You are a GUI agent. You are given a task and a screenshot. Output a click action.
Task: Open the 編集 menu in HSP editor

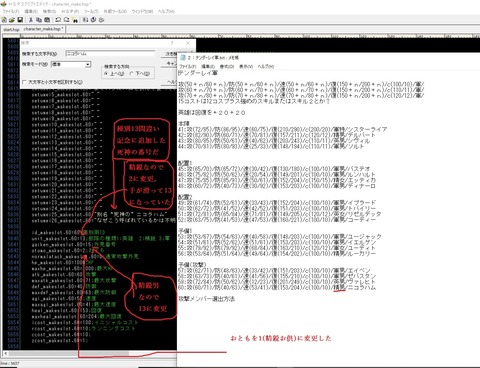point(31,11)
